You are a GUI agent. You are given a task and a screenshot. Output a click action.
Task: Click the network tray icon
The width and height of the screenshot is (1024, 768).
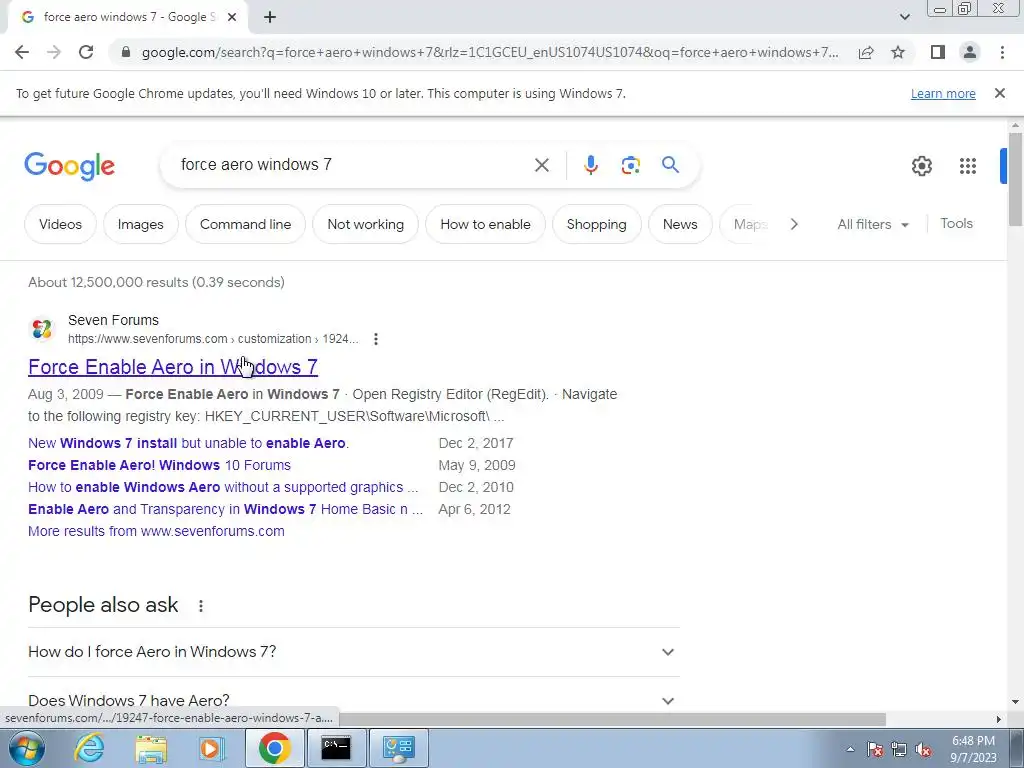coord(899,749)
